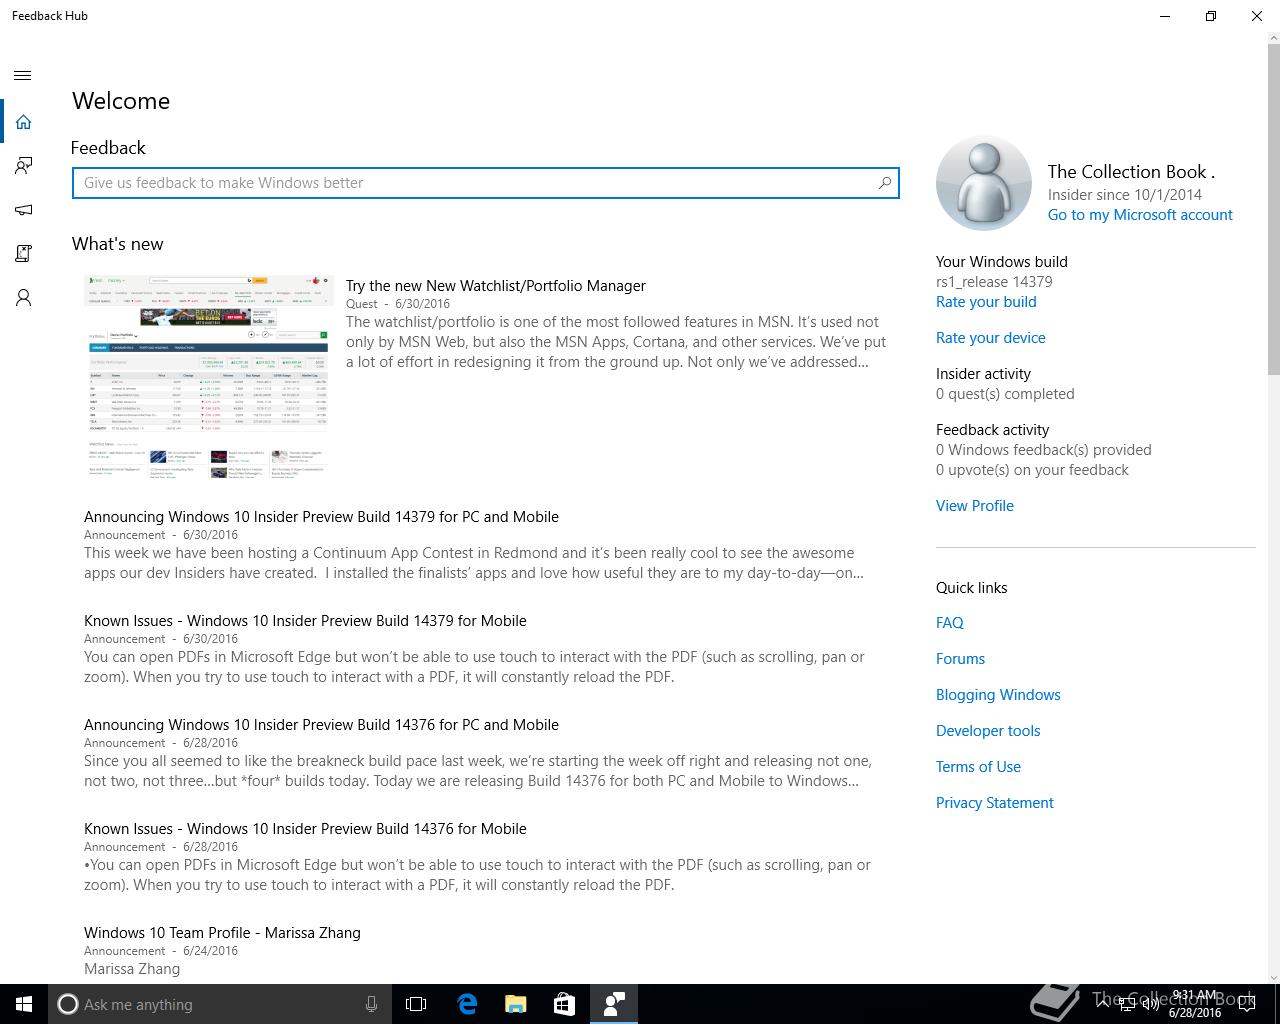Open Developer tools quick link

(988, 731)
